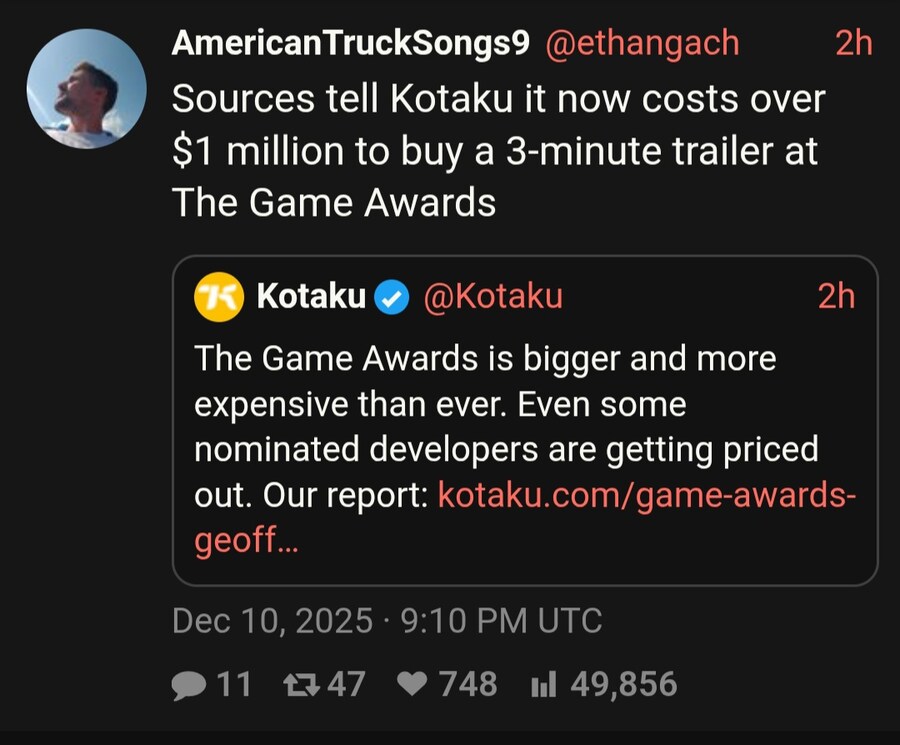The image size is (900, 745).
Task: Click the reply speech bubble icon
Action: pyautogui.click(x=189, y=684)
